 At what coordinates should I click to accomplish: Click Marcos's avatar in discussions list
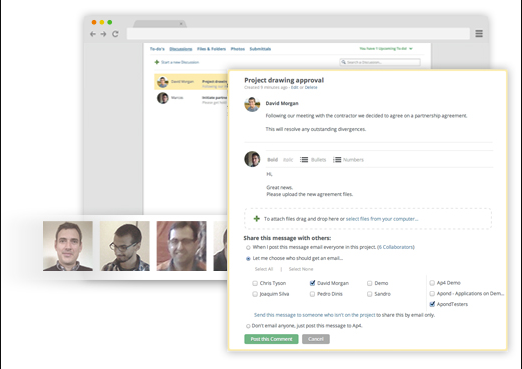tap(163, 98)
